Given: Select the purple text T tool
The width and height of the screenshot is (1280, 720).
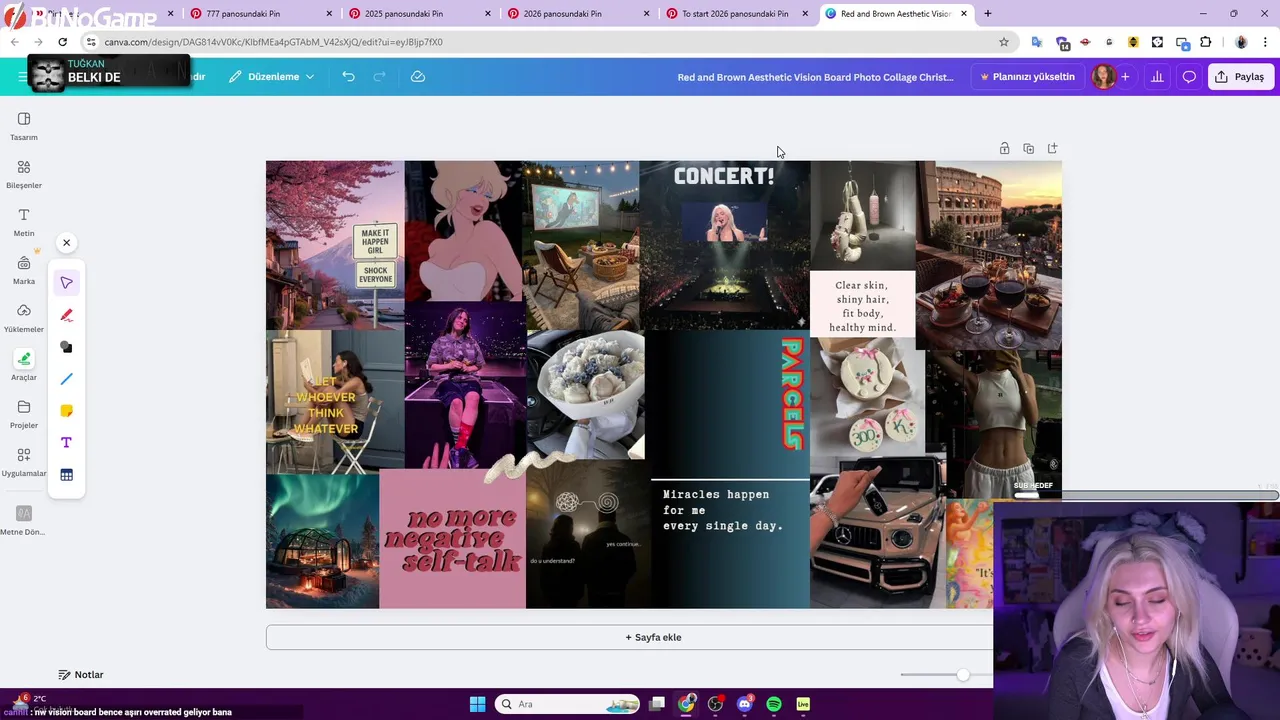Looking at the screenshot, I should tap(66, 443).
